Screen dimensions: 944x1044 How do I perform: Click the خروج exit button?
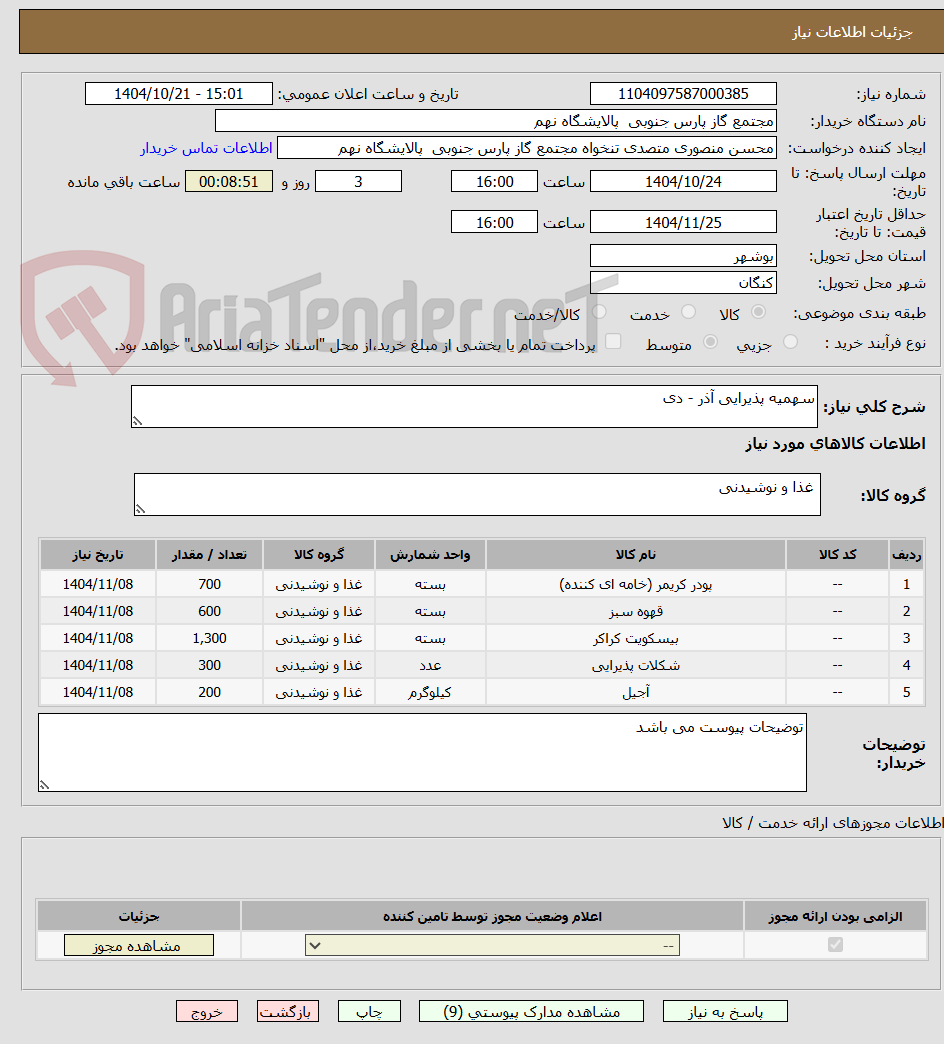207,1011
